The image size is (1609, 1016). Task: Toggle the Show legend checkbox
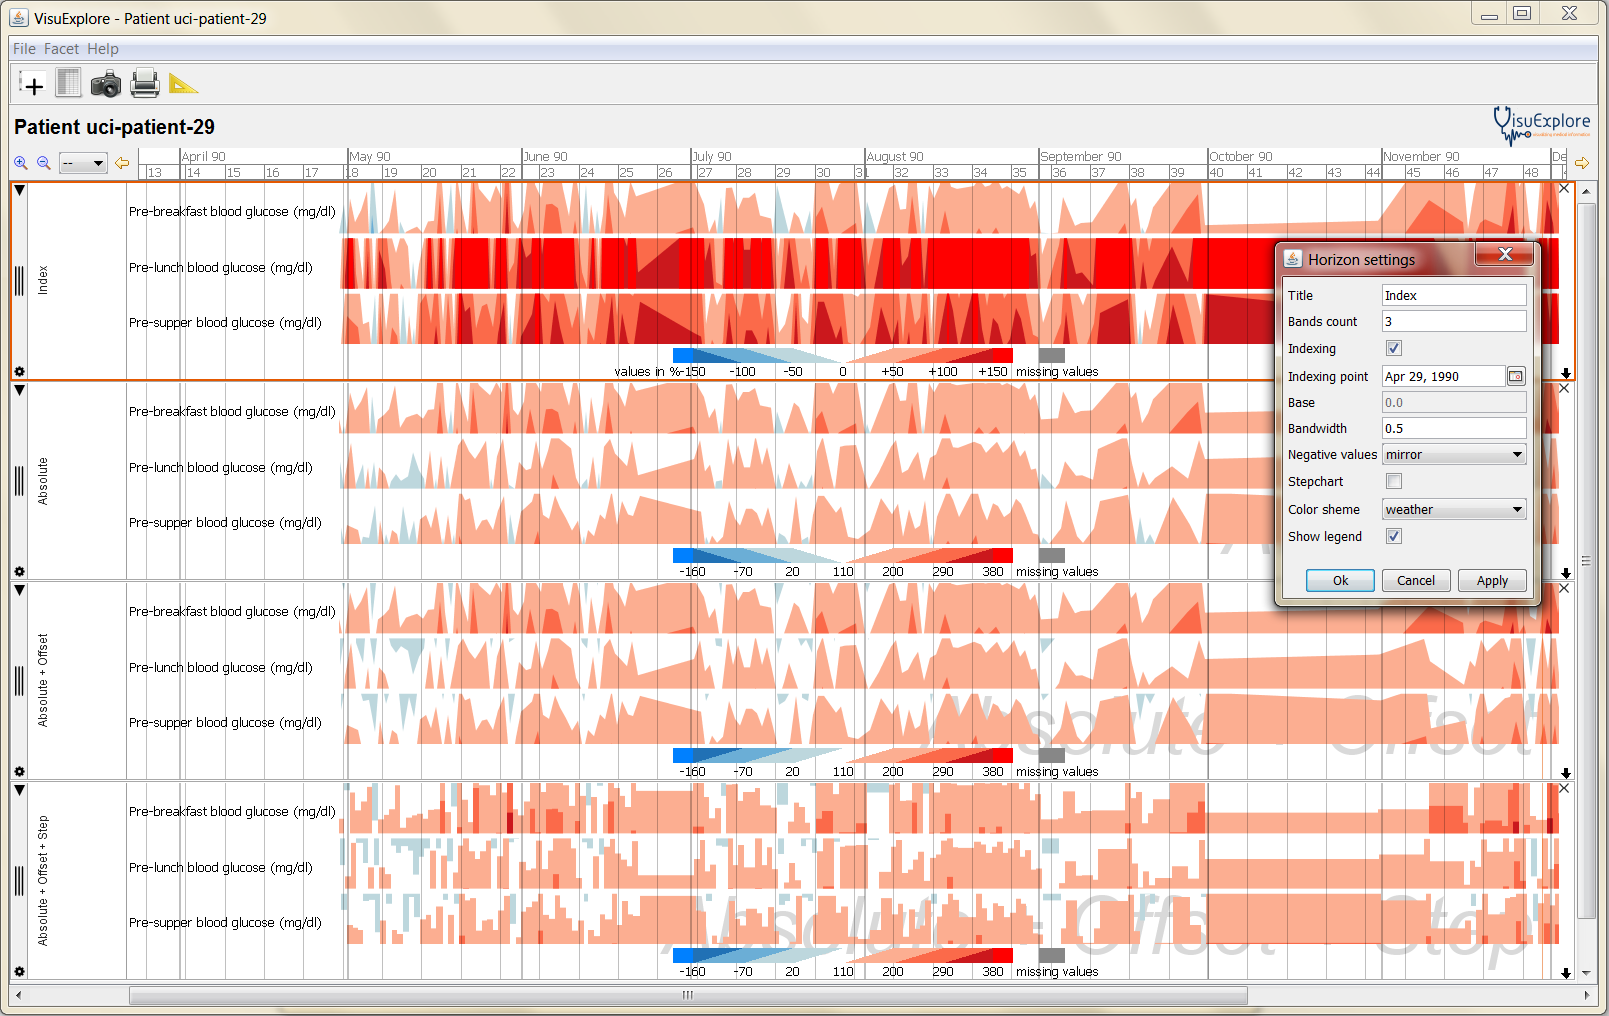[x=1394, y=537]
